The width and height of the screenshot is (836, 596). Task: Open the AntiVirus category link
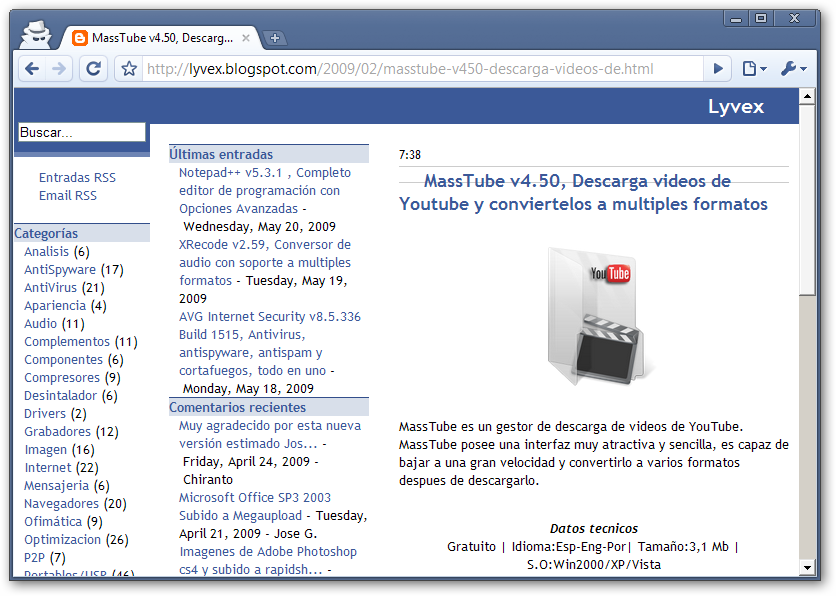50,287
